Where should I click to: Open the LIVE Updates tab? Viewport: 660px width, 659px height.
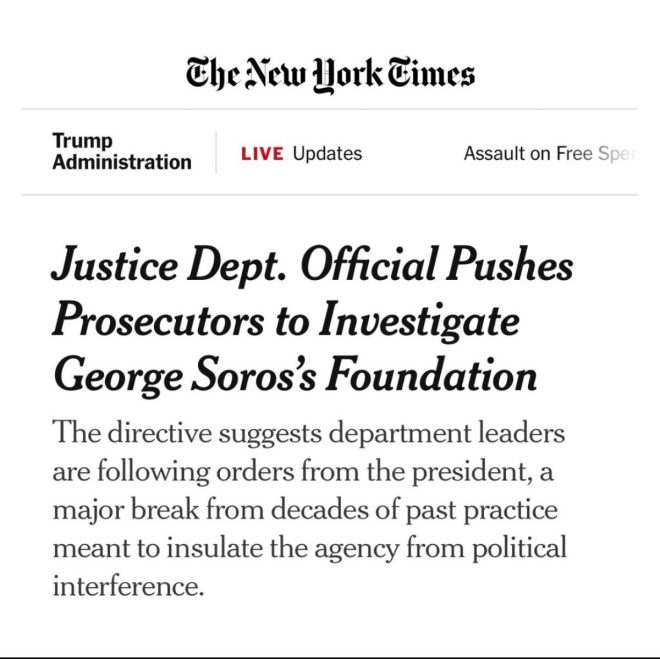click(x=301, y=154)
